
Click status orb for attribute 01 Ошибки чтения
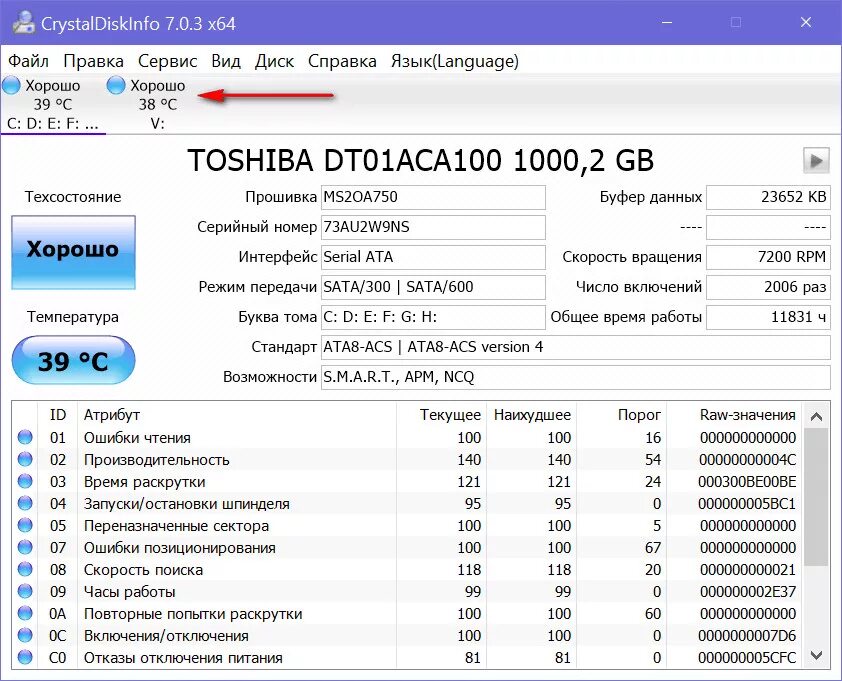click(x=25, y=437)
